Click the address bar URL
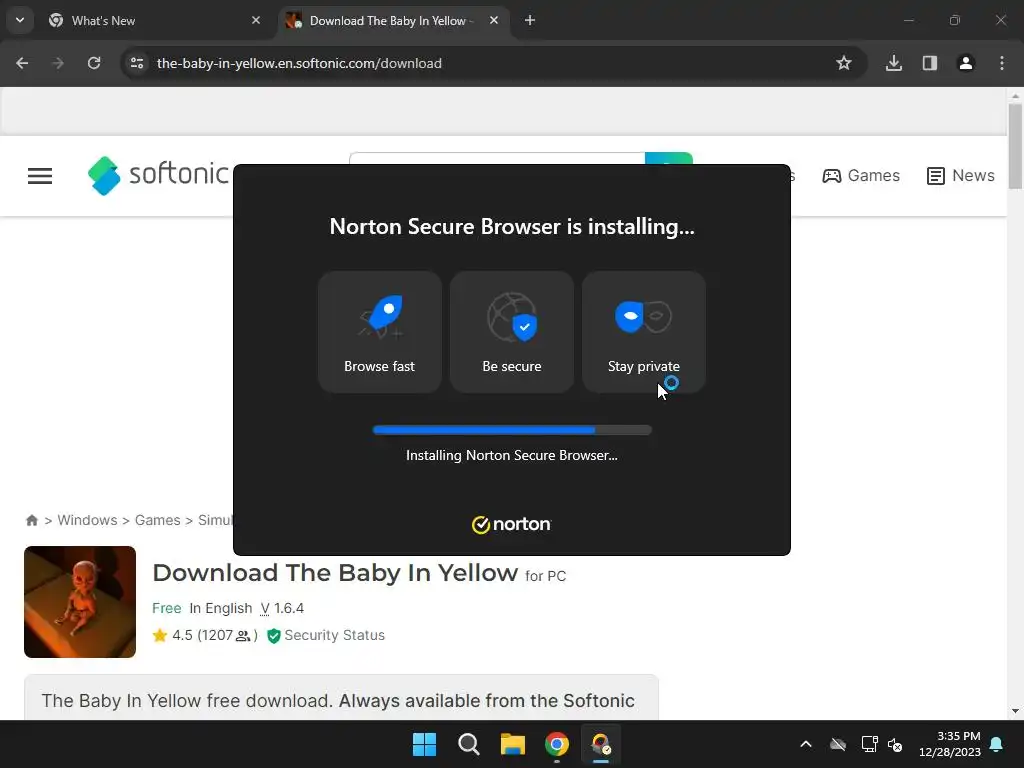This screenshot has width=1024, height=768. tap(299, 63)
